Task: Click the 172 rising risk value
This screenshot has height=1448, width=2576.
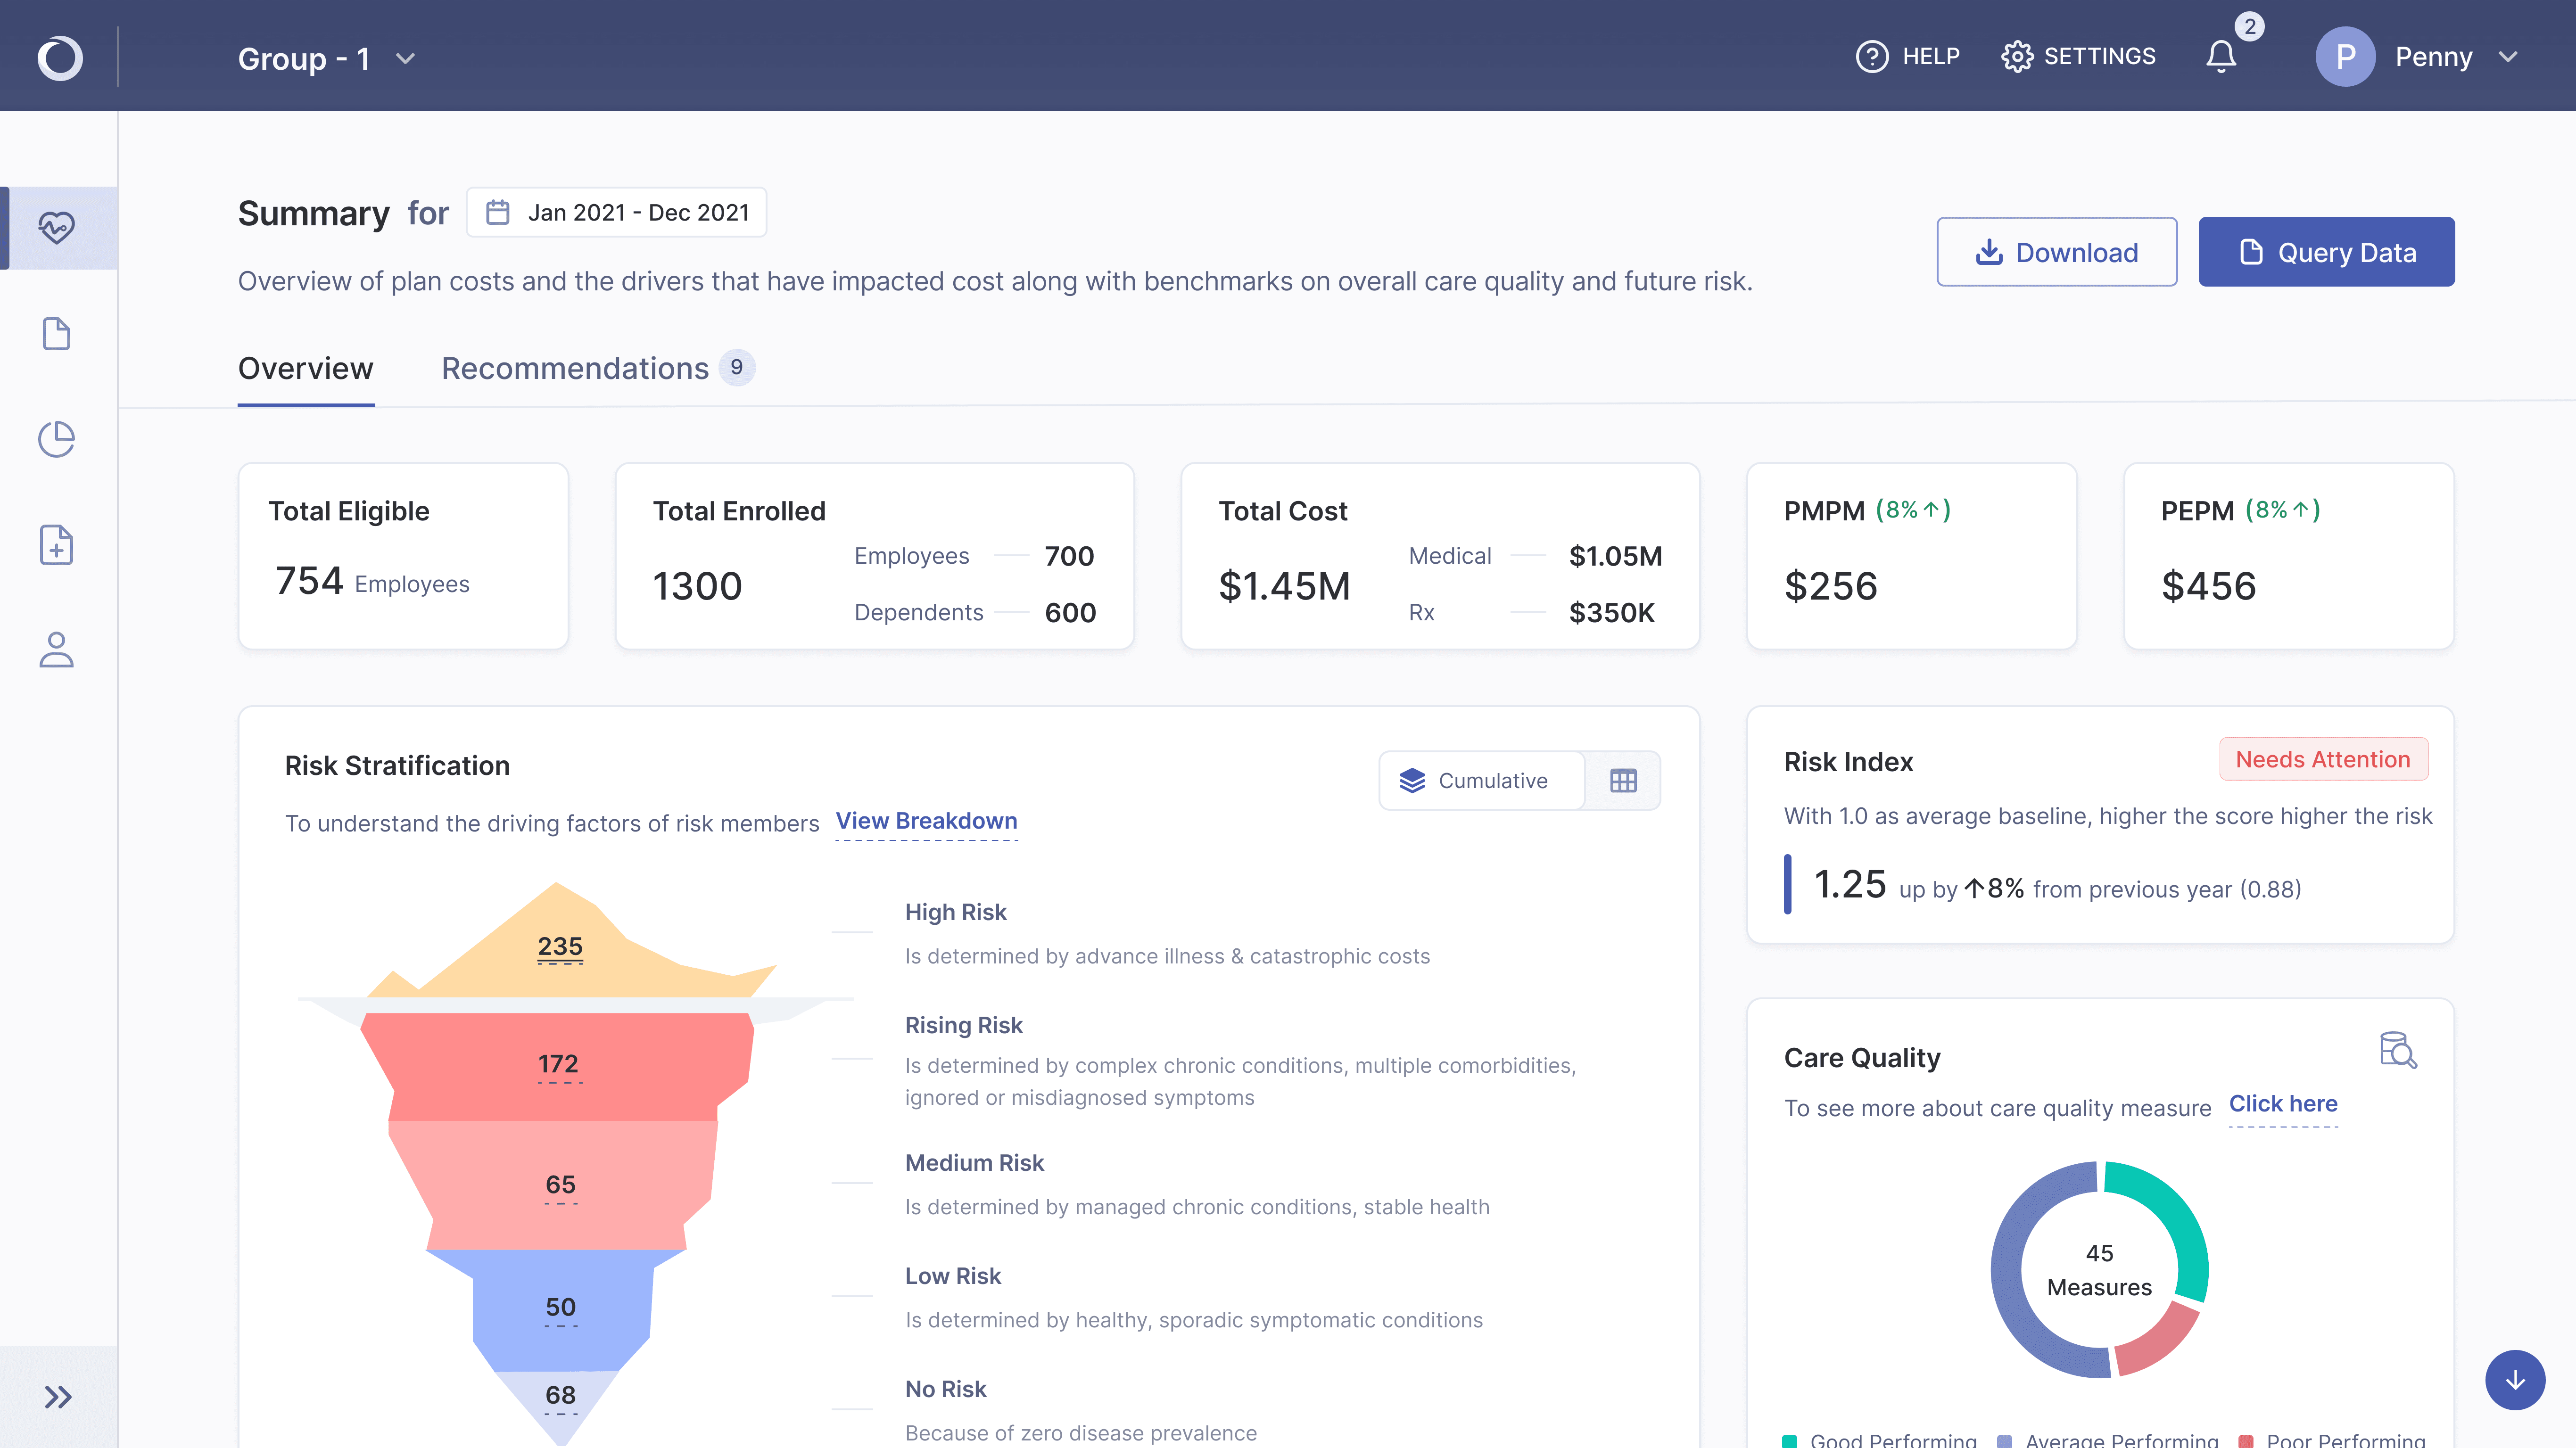Action: tap(559, 1064)
